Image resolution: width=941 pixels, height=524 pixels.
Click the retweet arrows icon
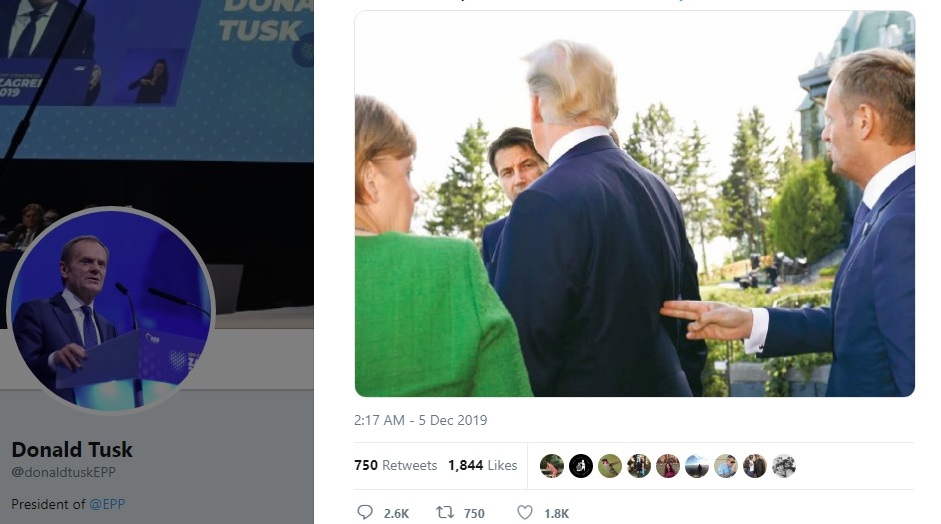[x=445, y=512]
